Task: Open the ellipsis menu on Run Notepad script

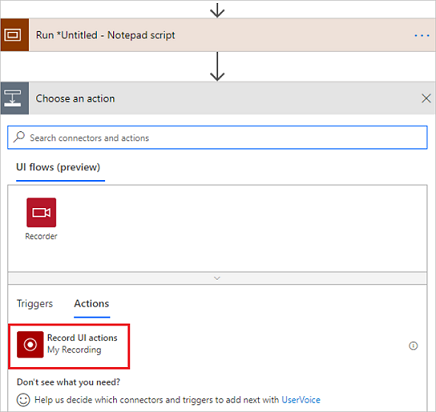Action: coord(422,35)
